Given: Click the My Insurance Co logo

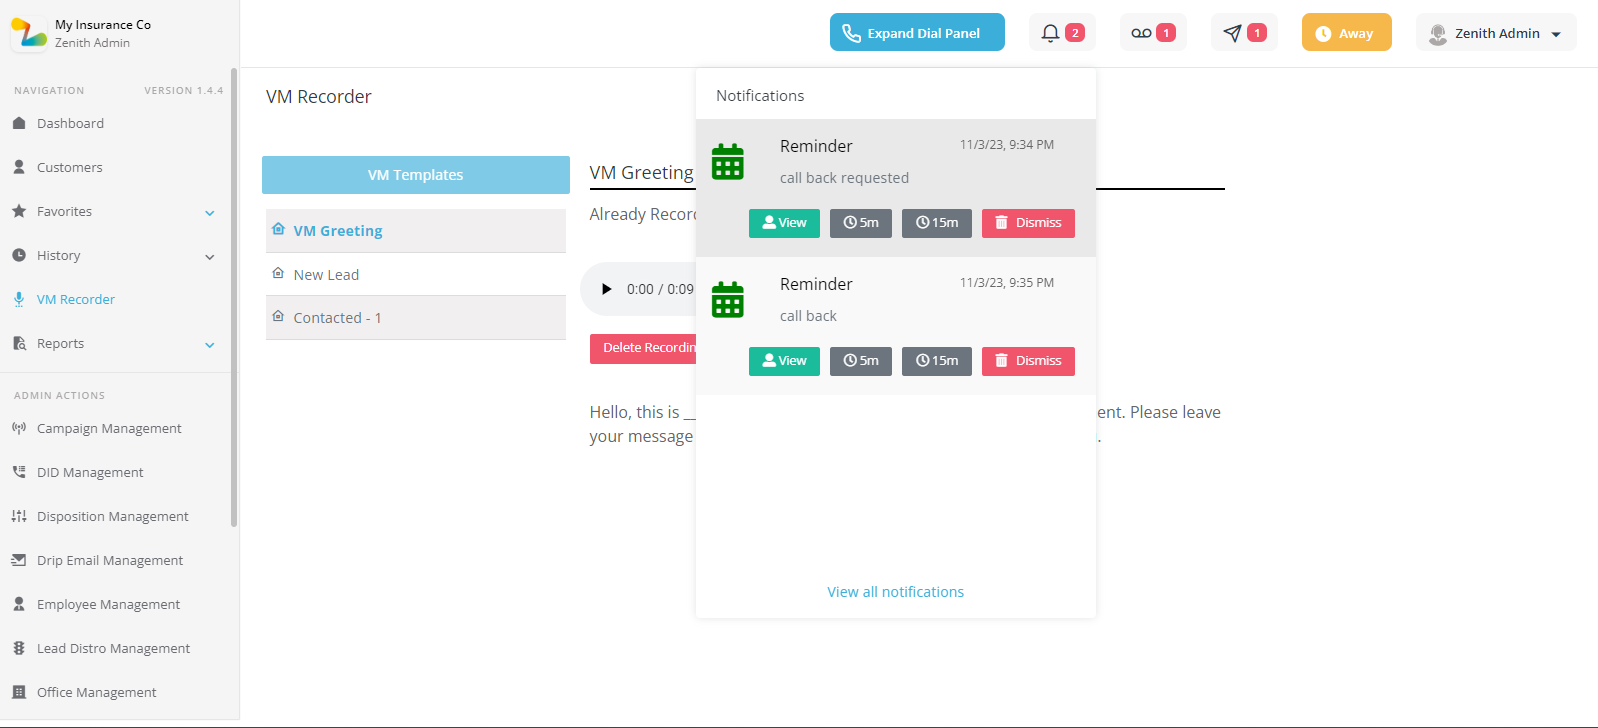Looking at the screenshot, I should click(29, 33).
